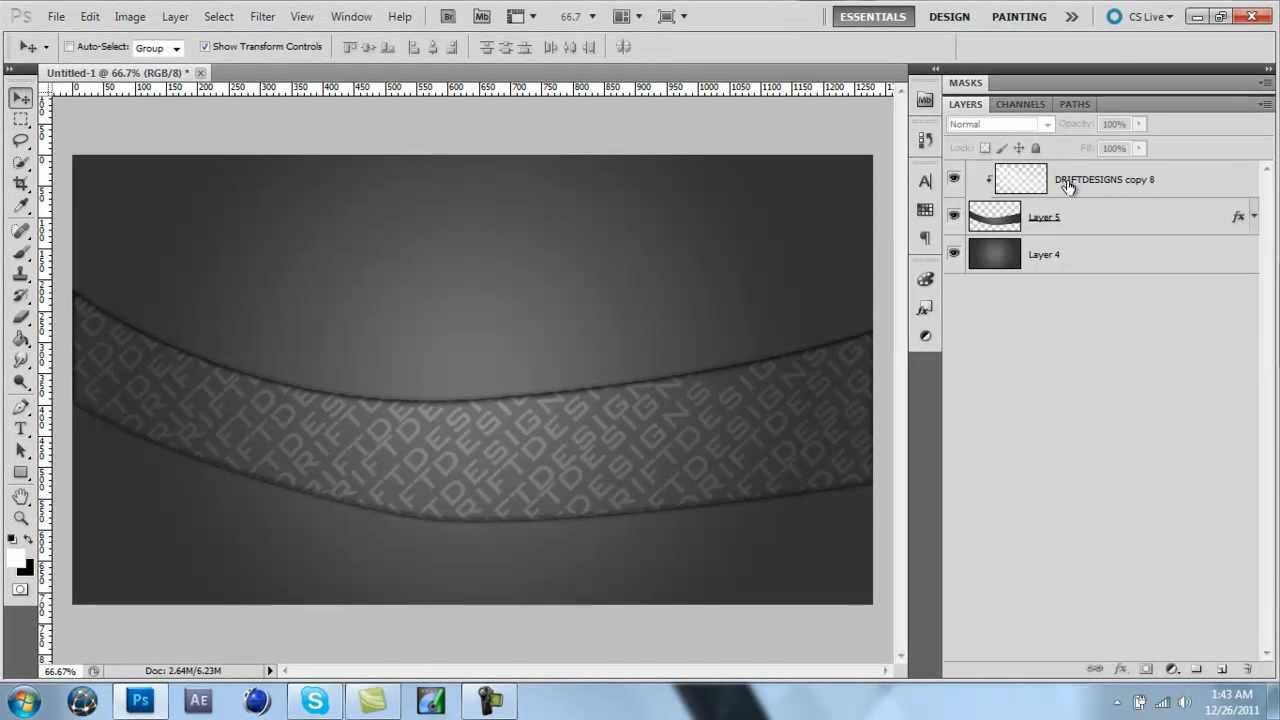The image size is (1280, 720).
Task: Create a new layer group
Action: (x=1197, y=669)
